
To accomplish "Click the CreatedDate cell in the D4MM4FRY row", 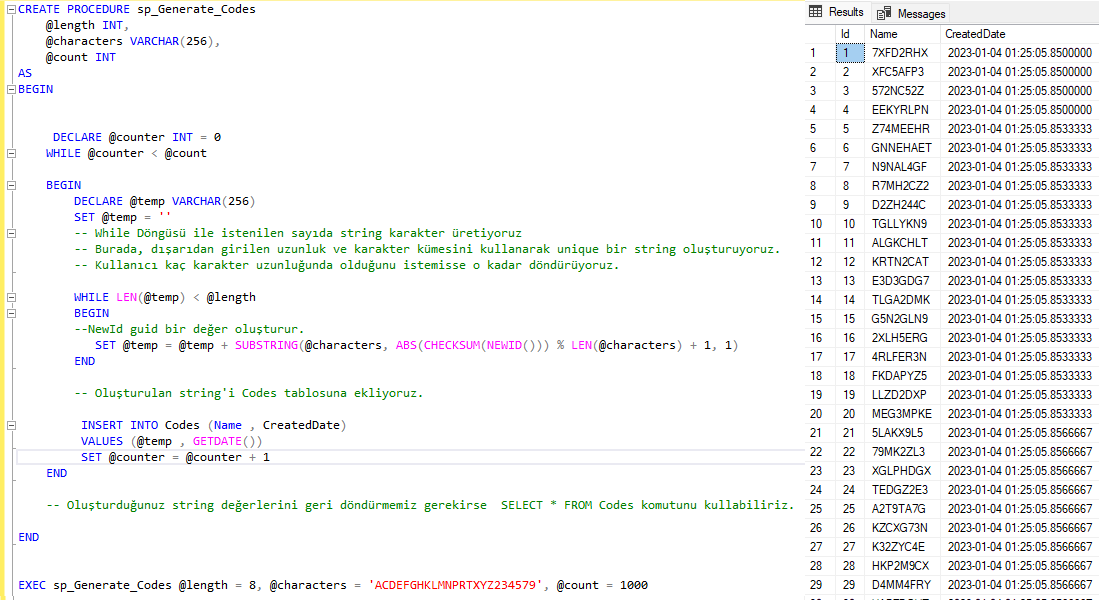I will point(1020,584).
